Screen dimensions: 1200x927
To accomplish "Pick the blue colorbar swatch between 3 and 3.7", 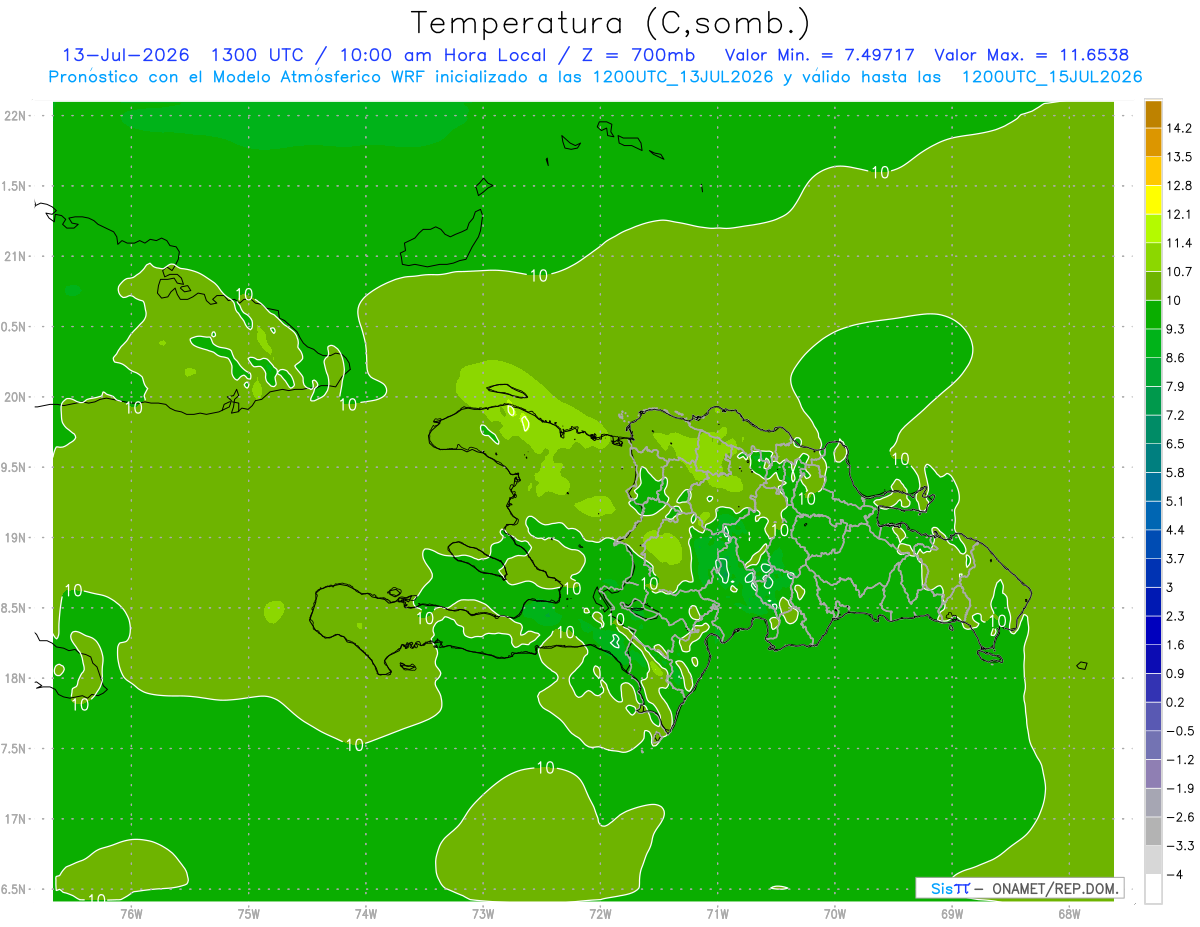I will tap(1153, 573).
